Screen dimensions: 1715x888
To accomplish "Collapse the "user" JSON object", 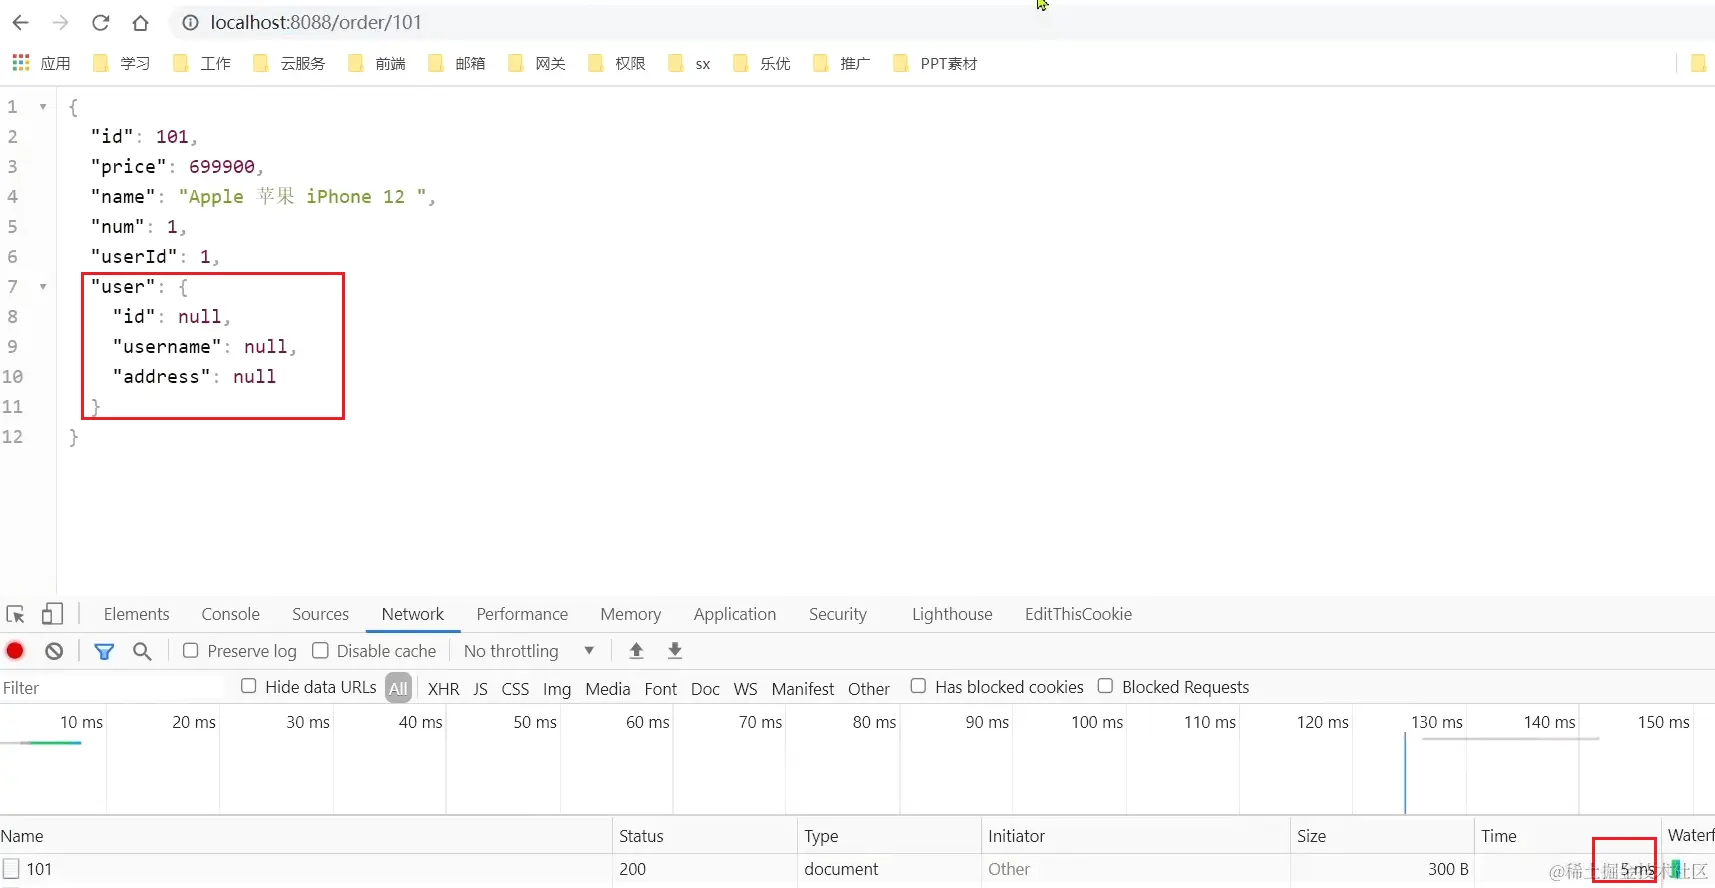I will click(x=43, y=286).
